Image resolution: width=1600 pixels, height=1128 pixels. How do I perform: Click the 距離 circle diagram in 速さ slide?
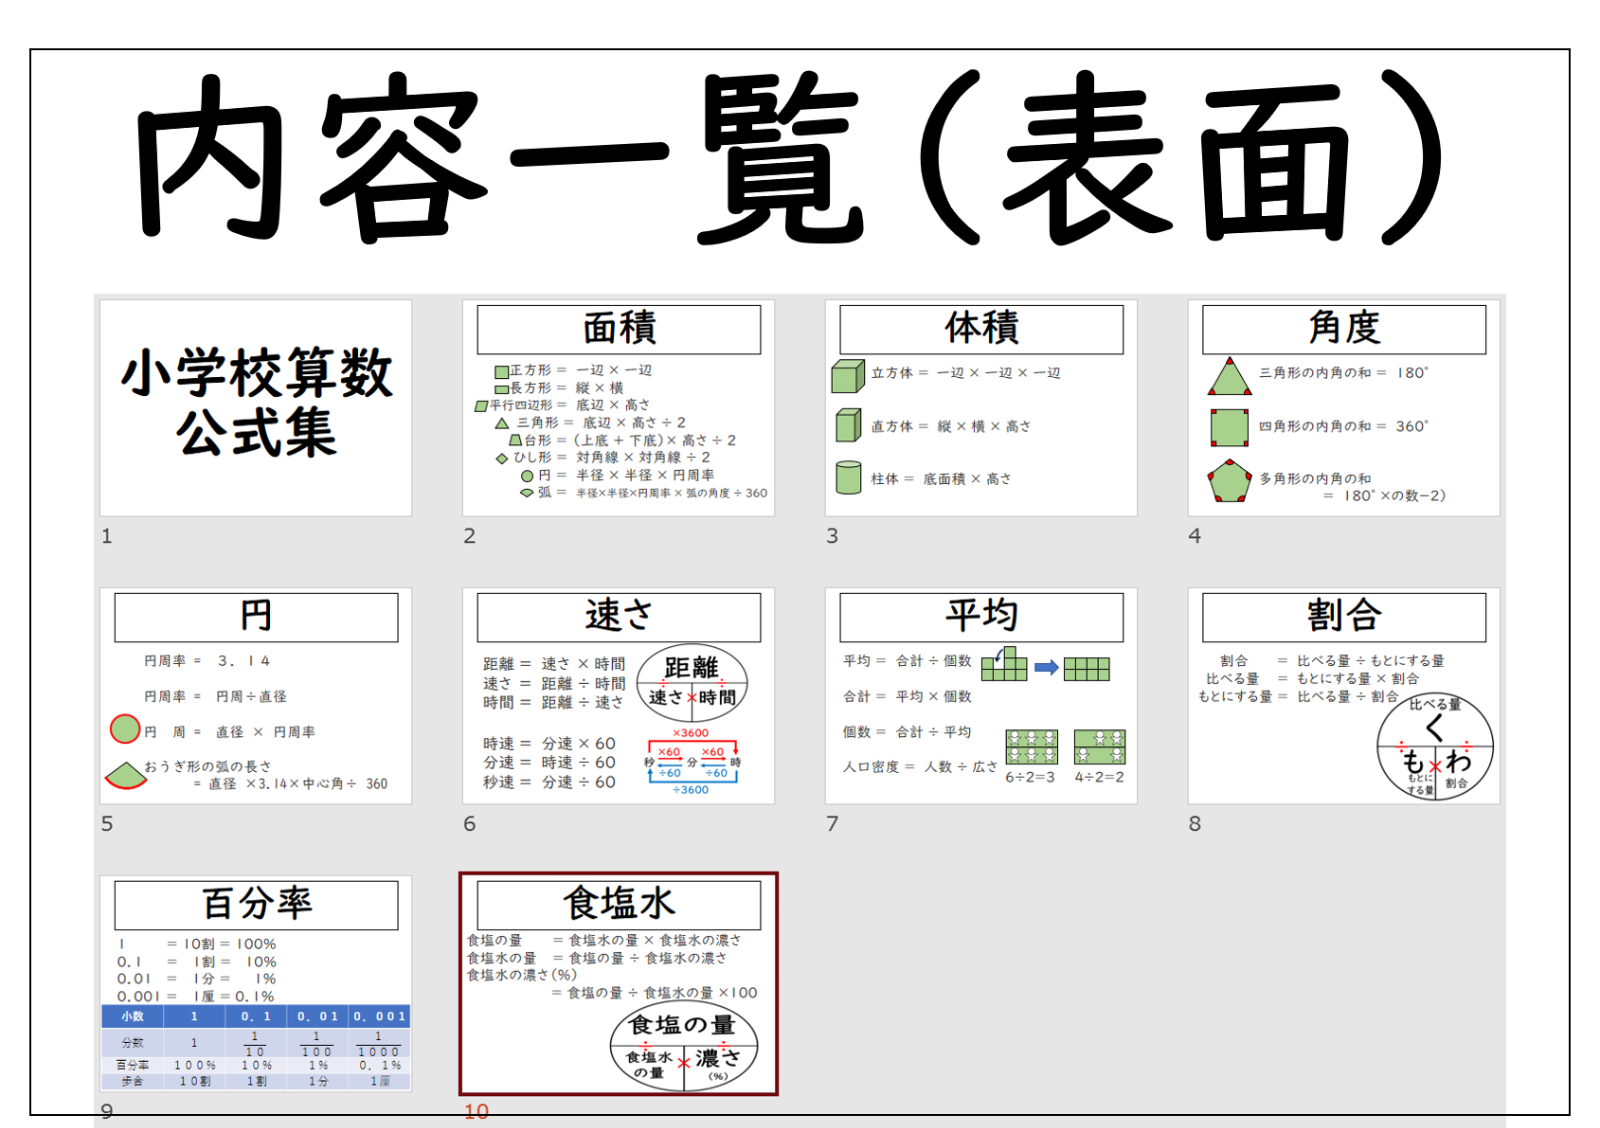point(692,683)
